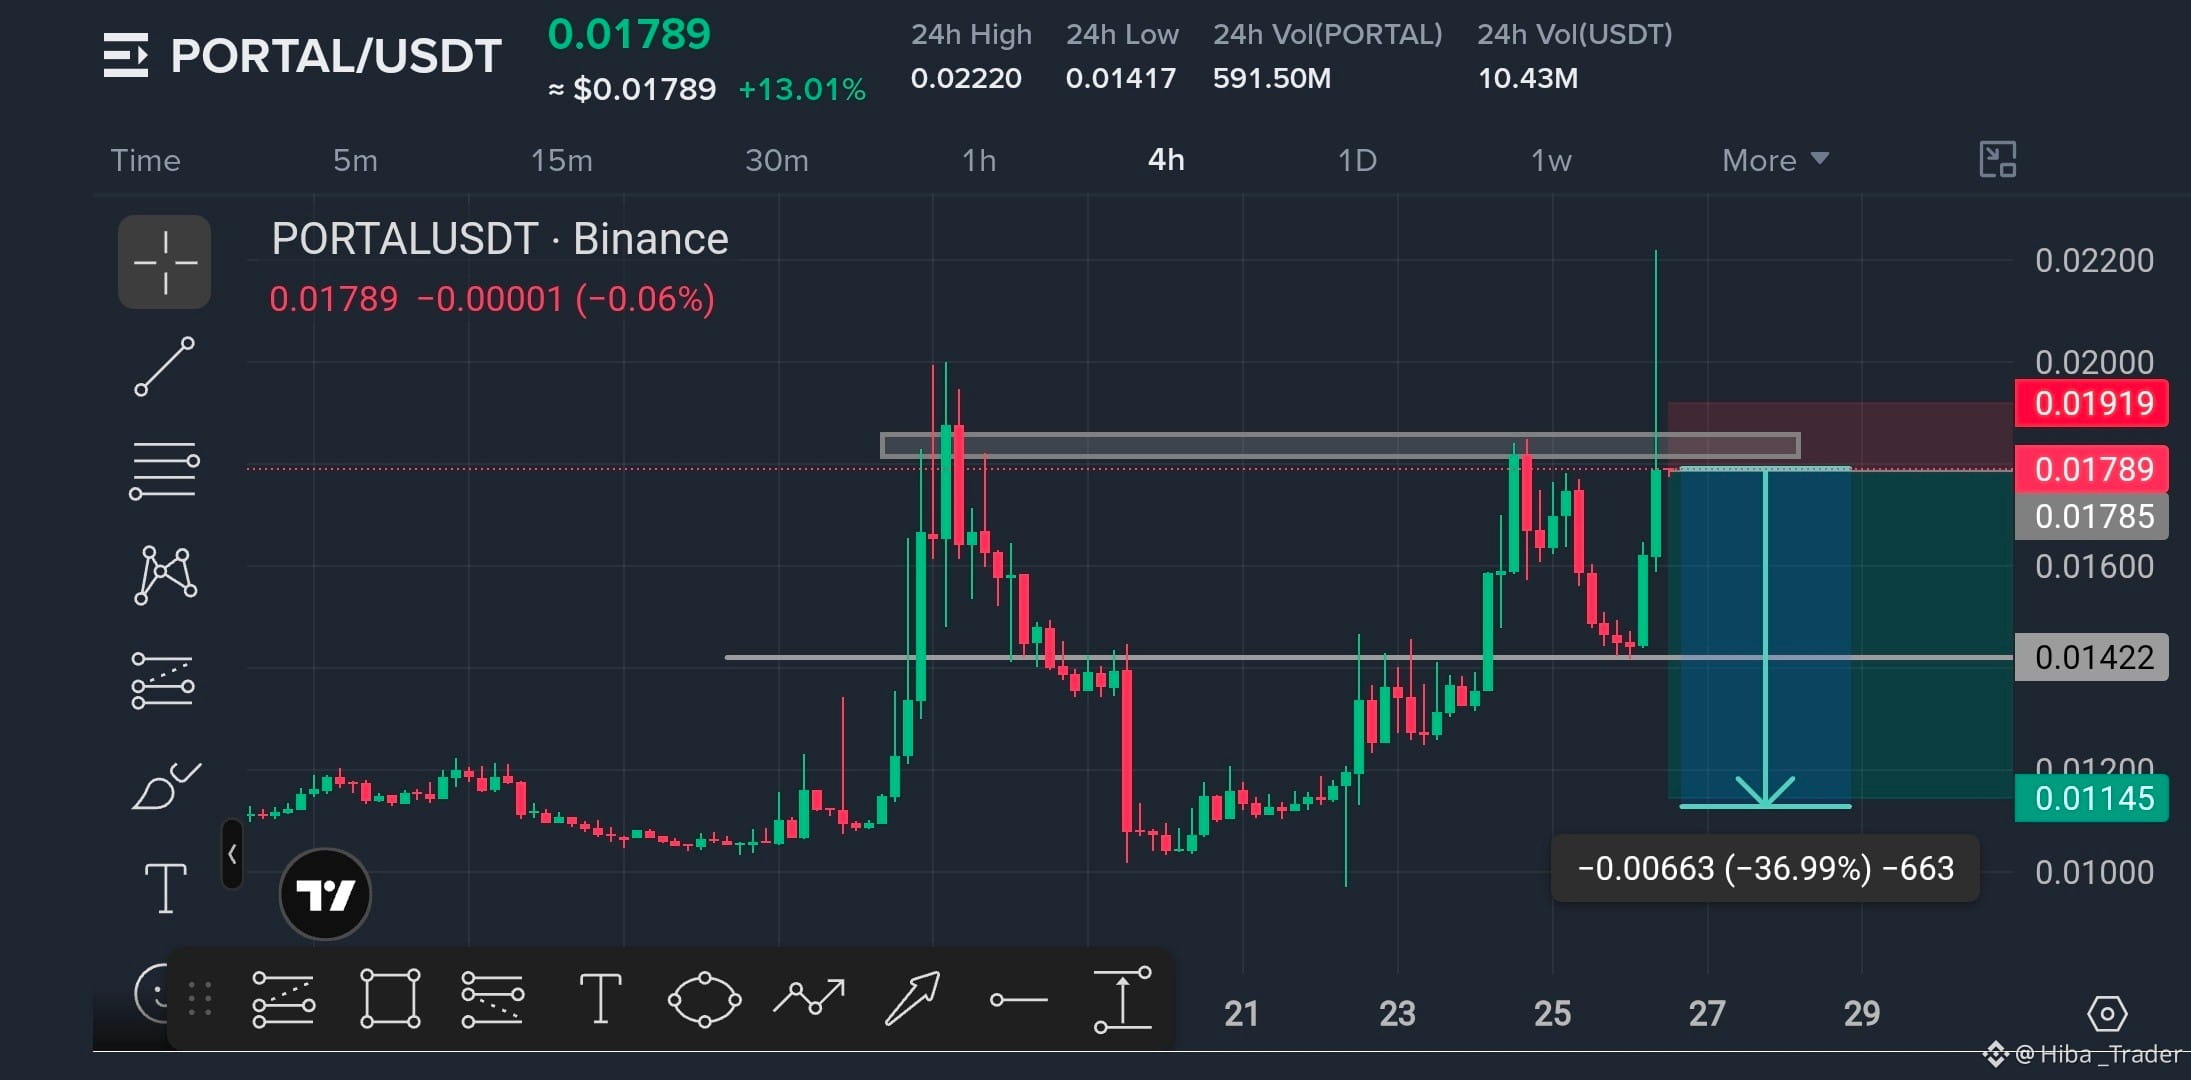Open the emoji sticker tool
The image size is (2191, 1080).
tap(152, 993)
